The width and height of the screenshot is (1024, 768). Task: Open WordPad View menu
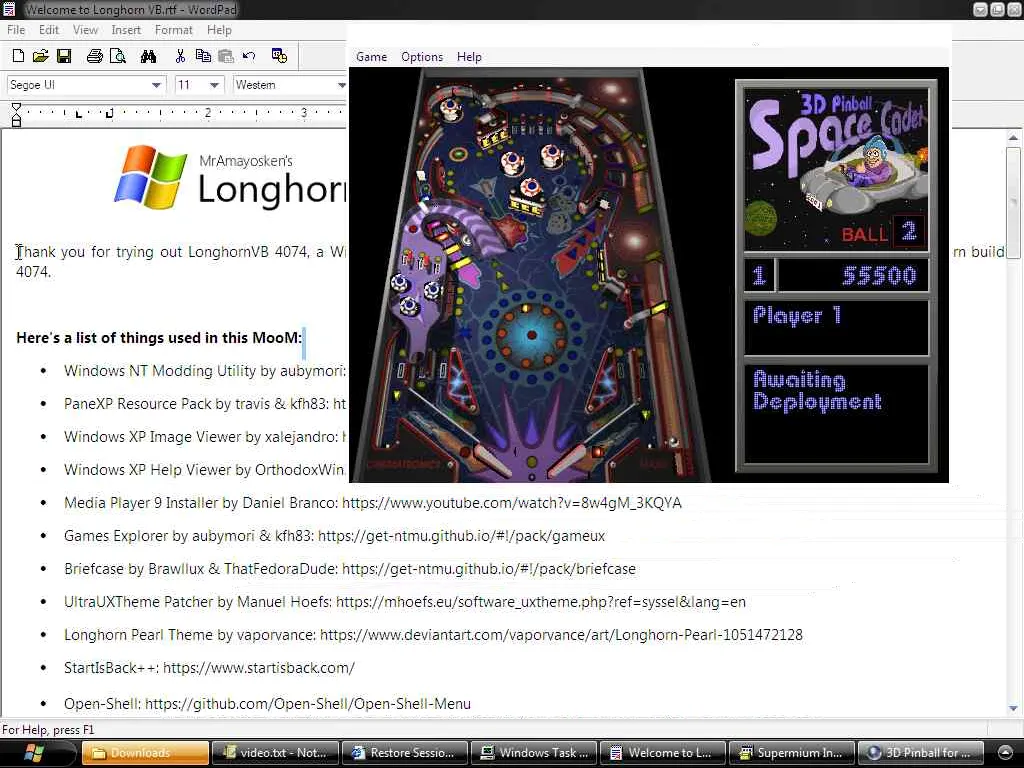point(85,30)
